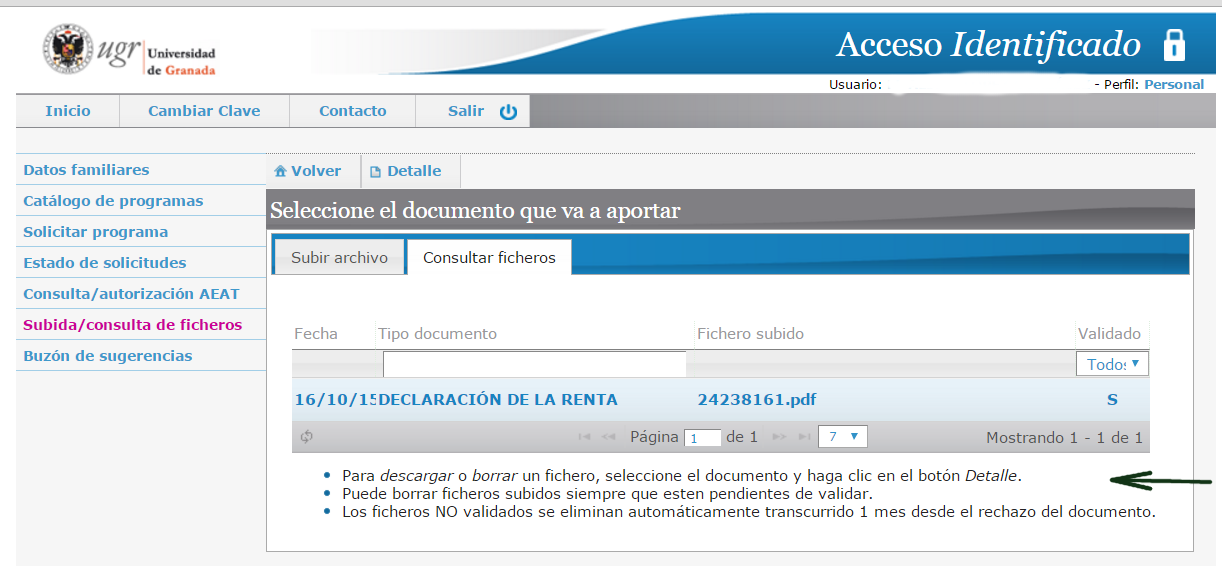
Task: Click the University of Granada logo
Action: 129,51
